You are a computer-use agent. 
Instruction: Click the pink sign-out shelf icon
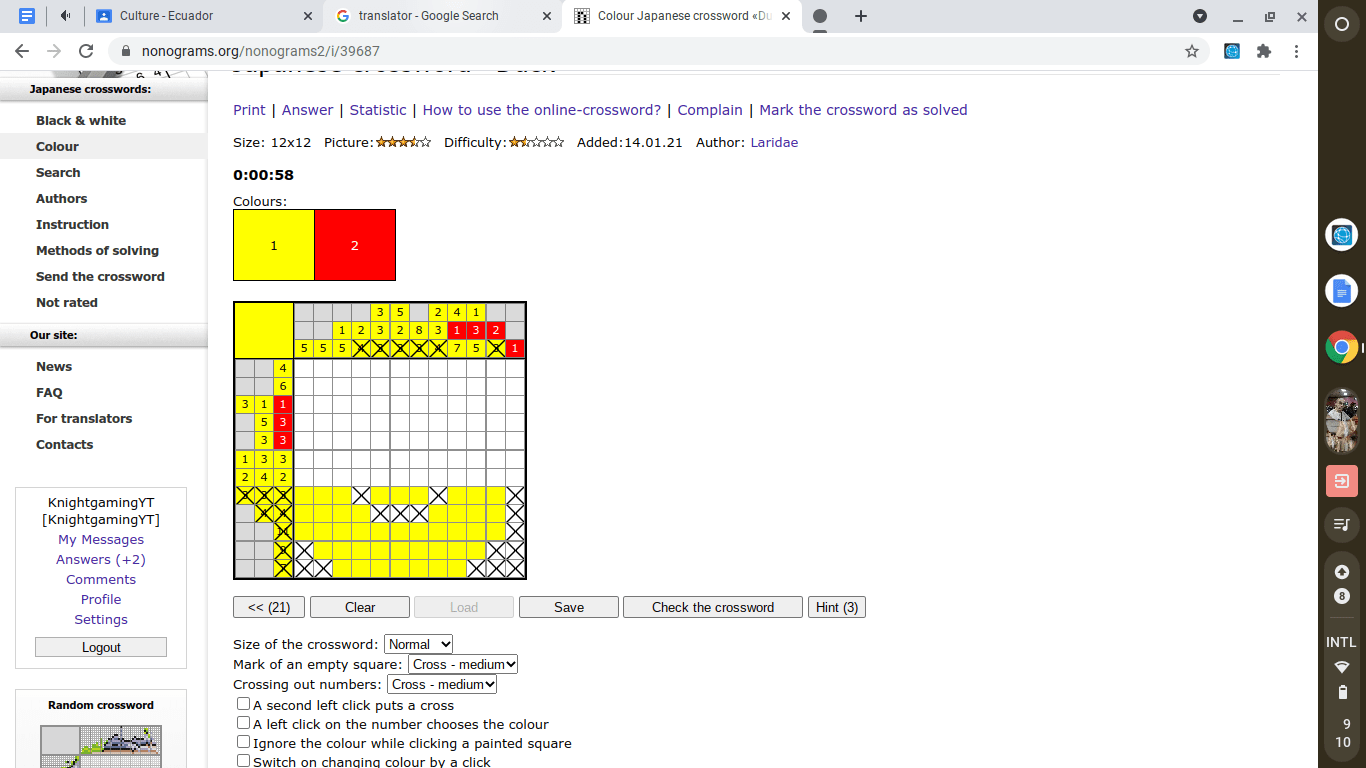pos(1341,480)
